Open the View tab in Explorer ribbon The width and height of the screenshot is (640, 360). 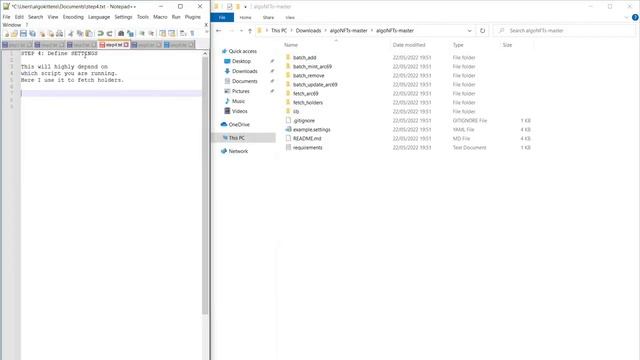[x=290, y=18]
